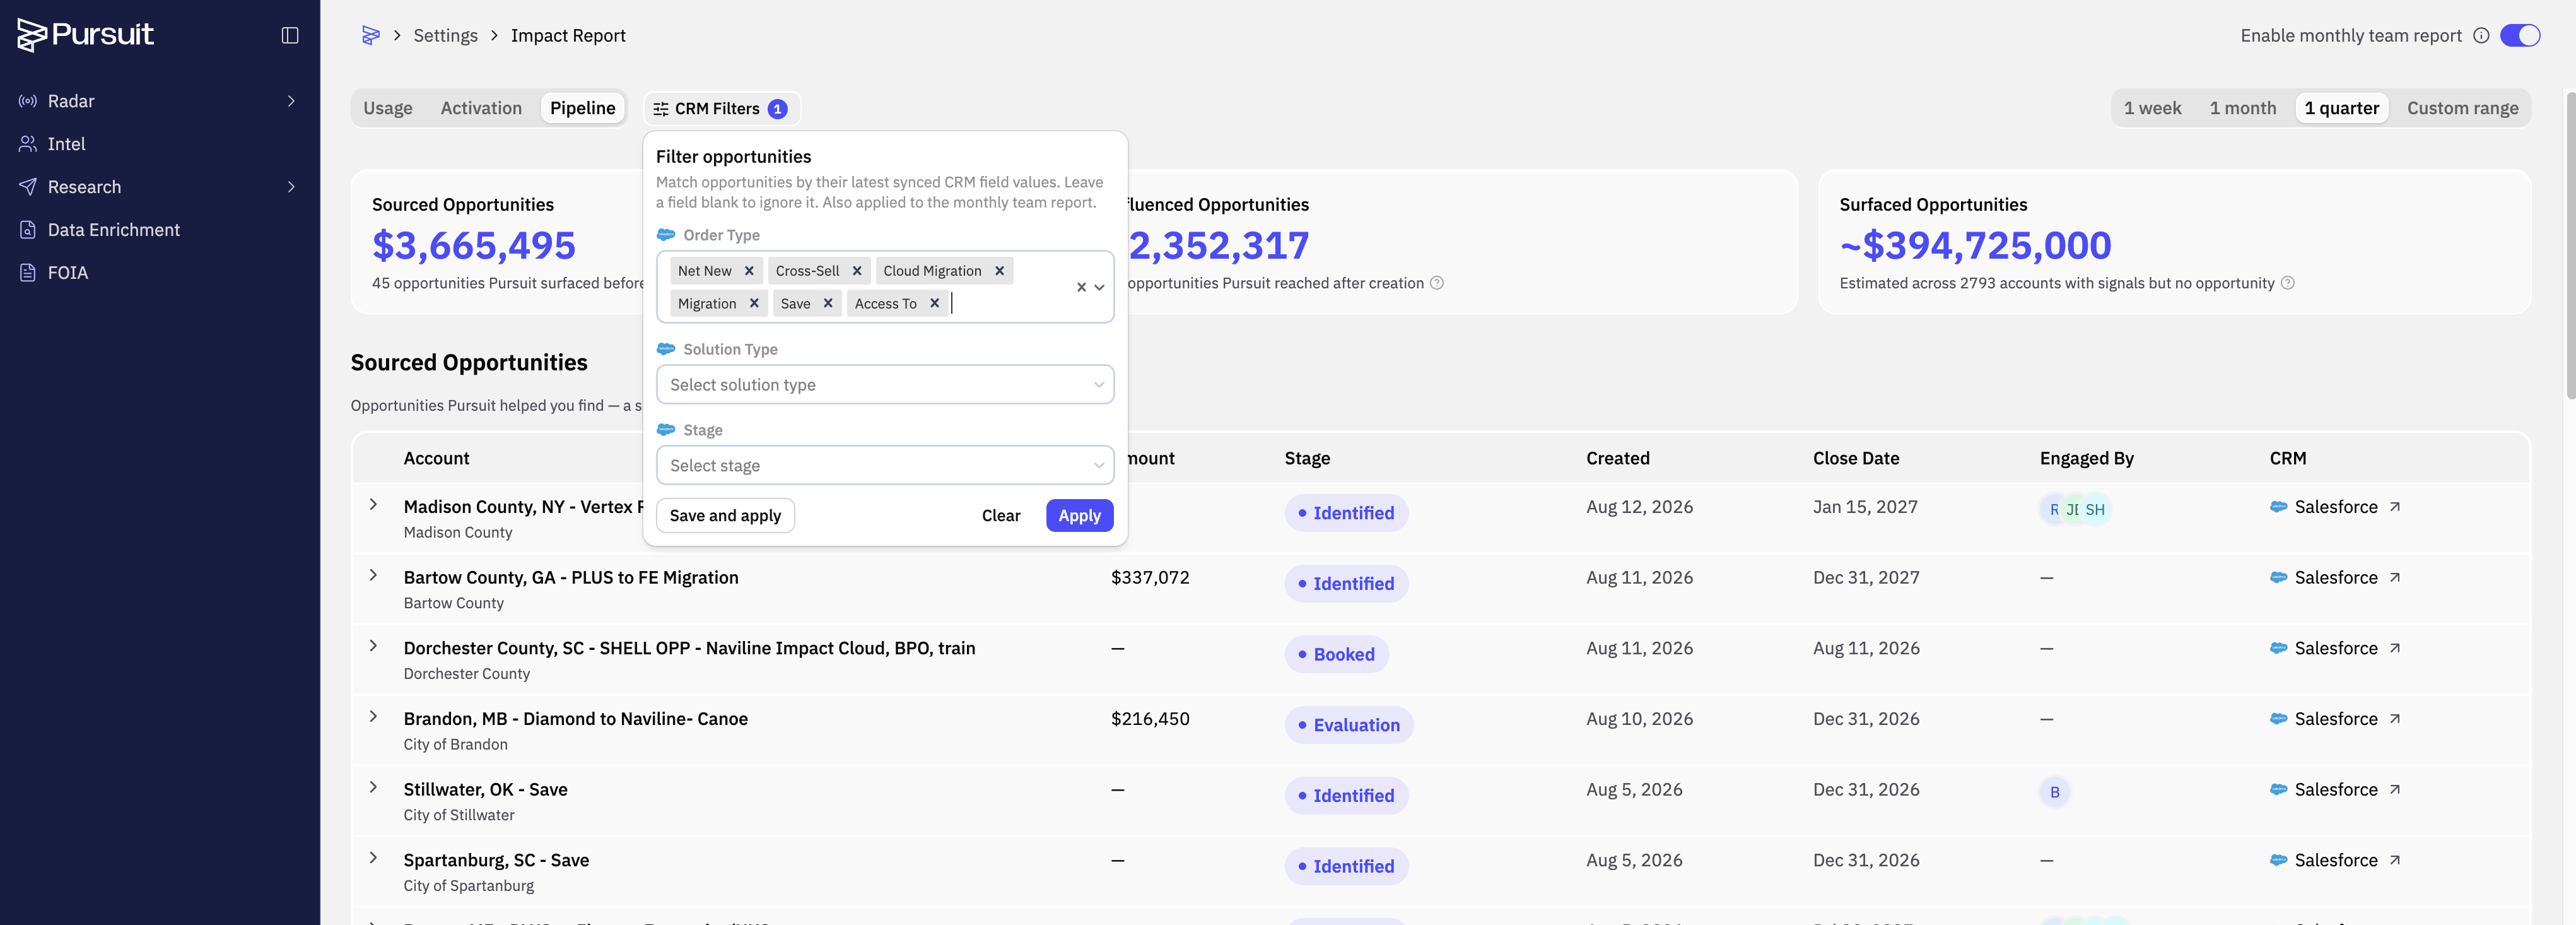Open Intel in sidebar
The width and height of the screenshot is (2576, 925).
(66, 144)
